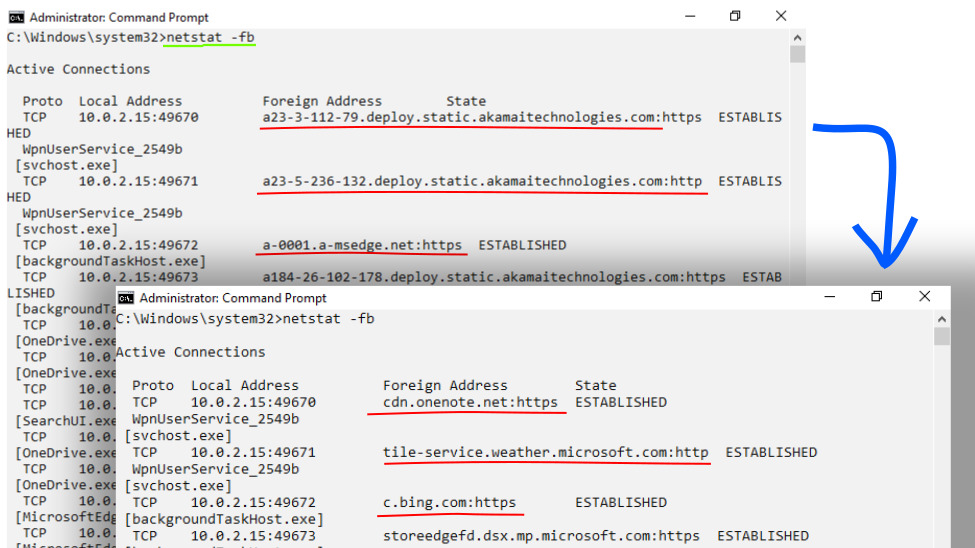Click the front window's scrollbar up arrow
Image resolution: width=975 pixels, height=548 pixels.
942,320
